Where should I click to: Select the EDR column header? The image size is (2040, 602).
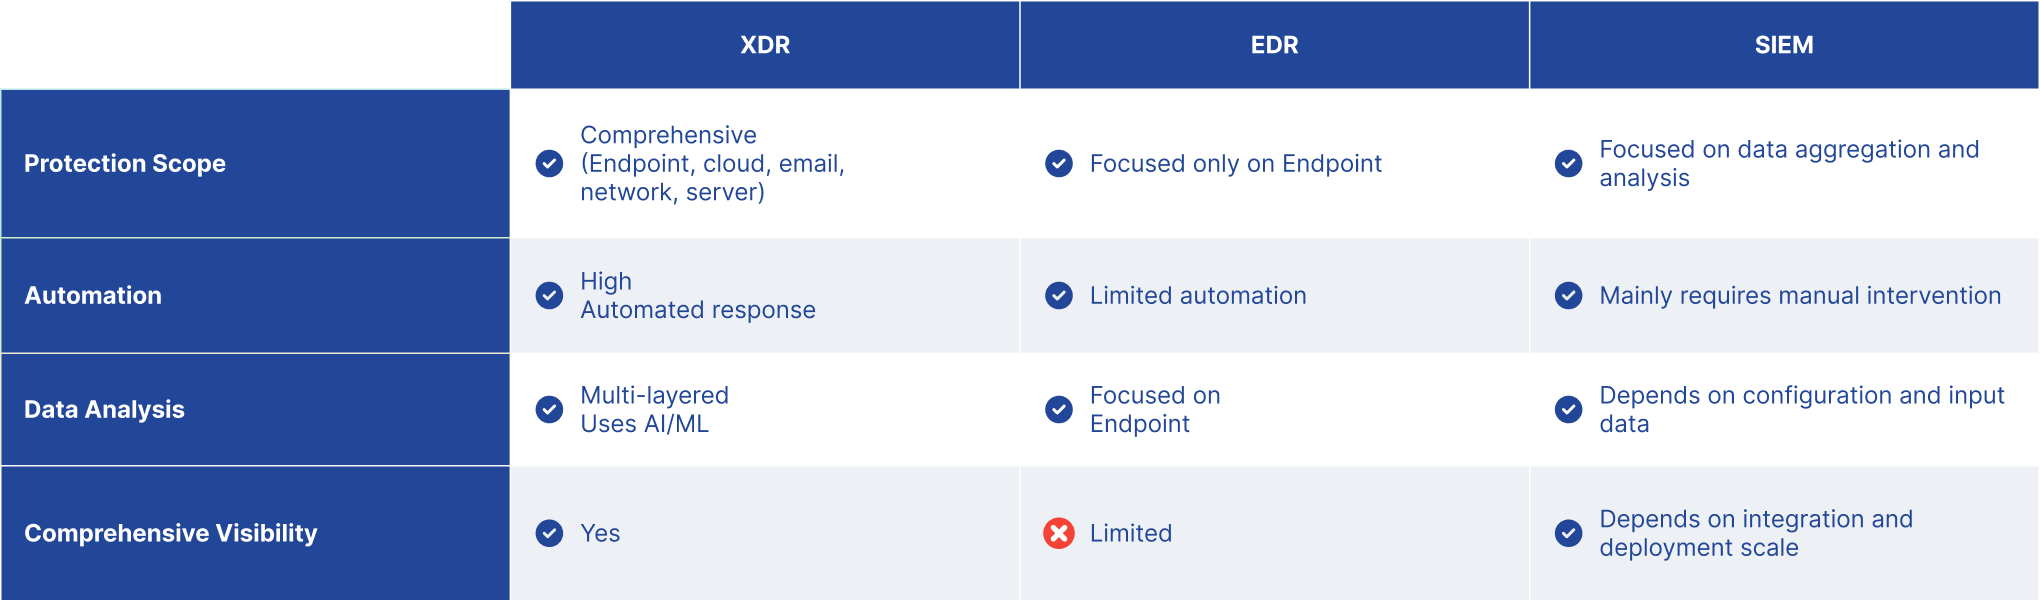[x=1275, y=45]
